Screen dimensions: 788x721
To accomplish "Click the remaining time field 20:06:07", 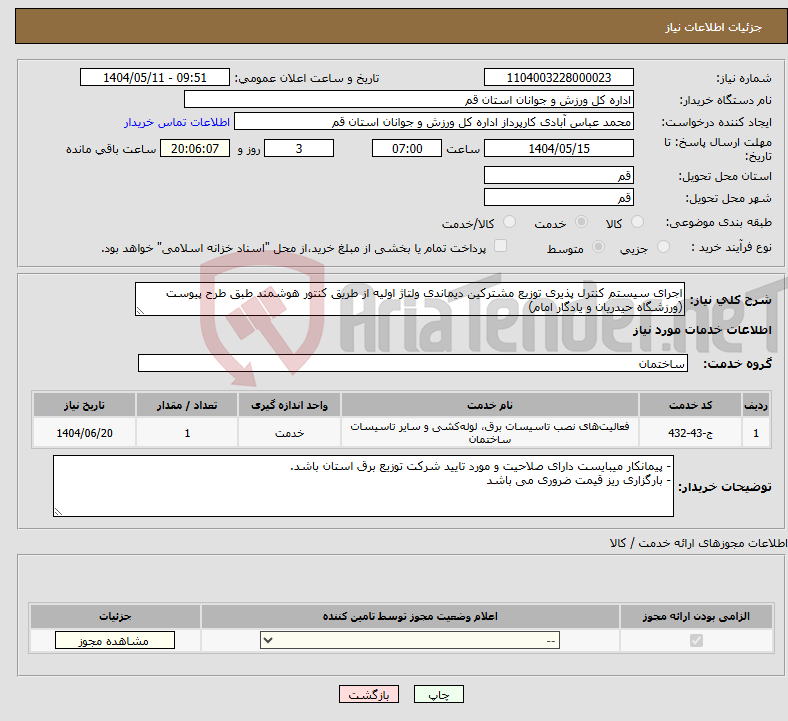I will pyautogui.click(x=195, y=148).
